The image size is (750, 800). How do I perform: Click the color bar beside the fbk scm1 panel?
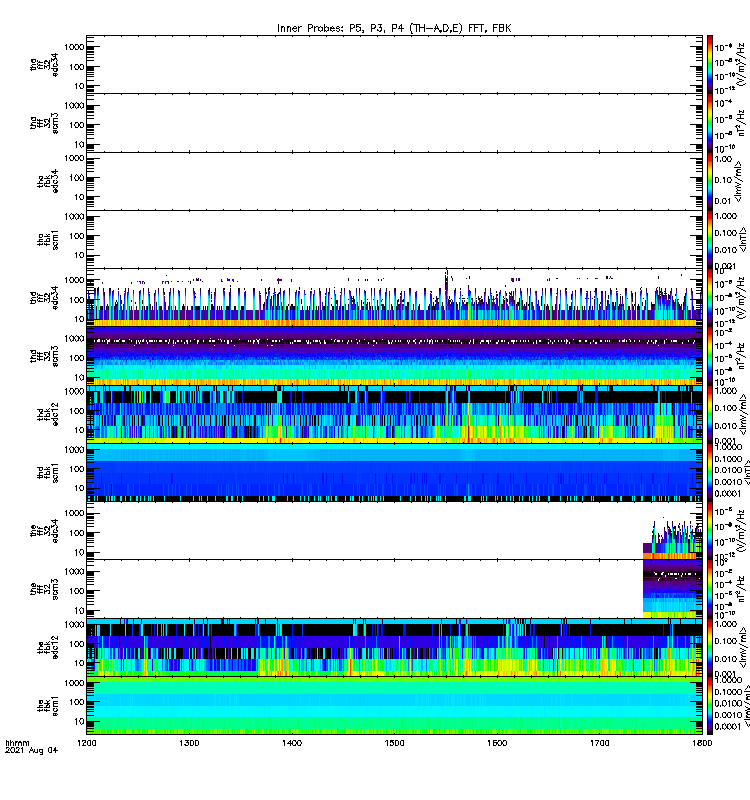pos(709,706)
